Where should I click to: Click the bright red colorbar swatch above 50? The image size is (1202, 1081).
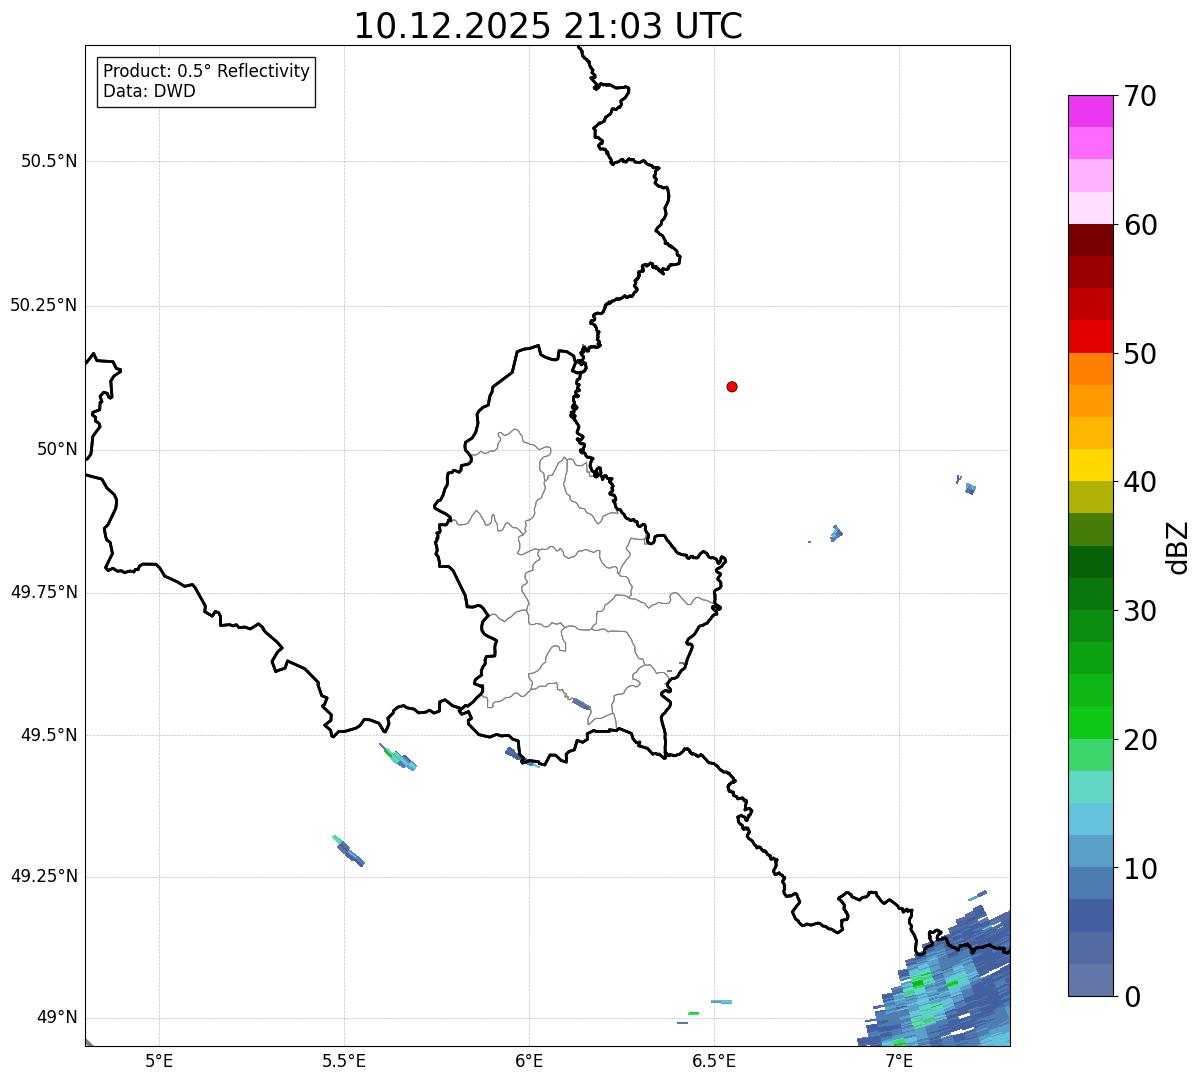click(1090, 336)
